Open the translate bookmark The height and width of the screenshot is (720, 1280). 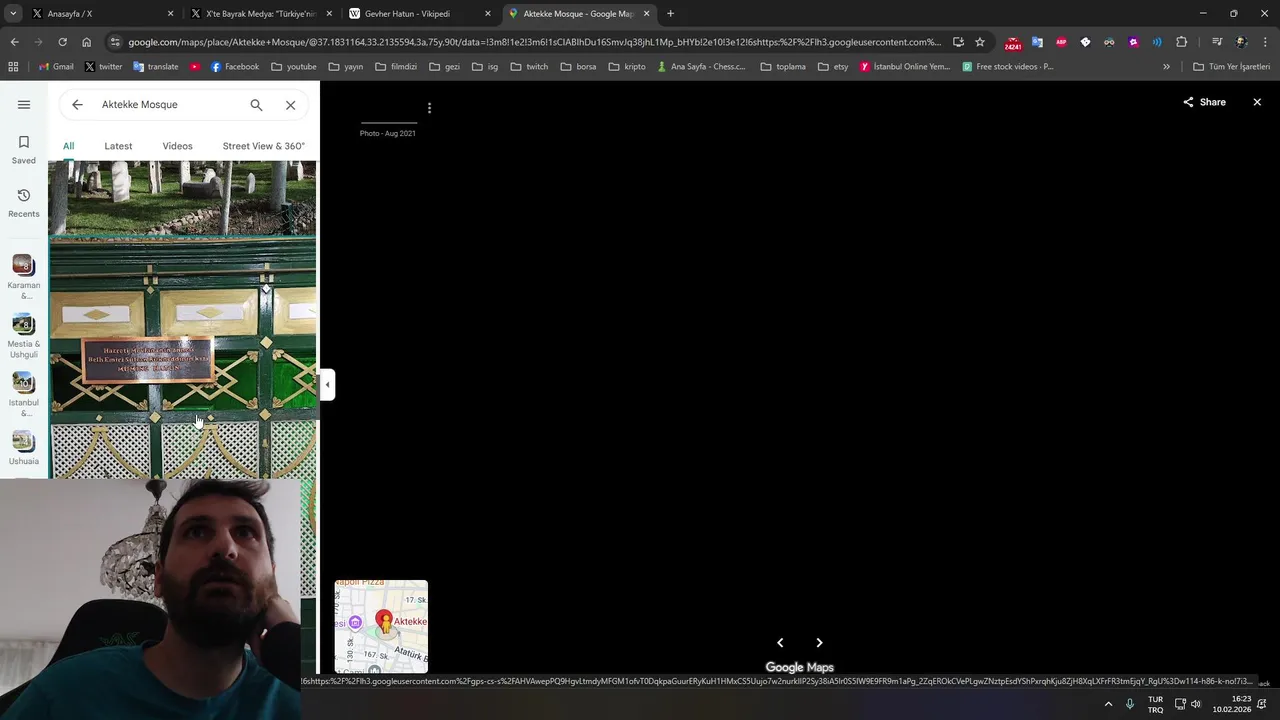155,67
